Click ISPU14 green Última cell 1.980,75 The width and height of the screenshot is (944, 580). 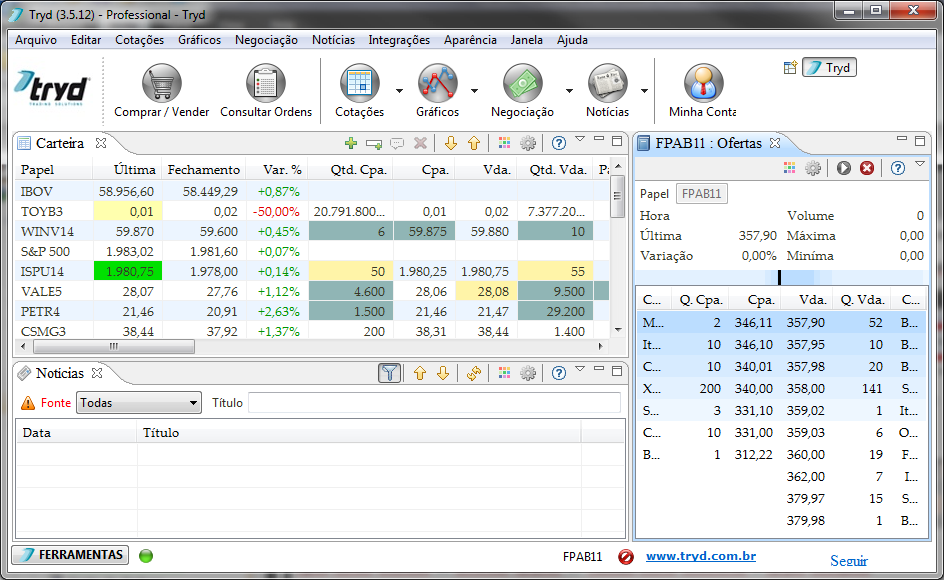pyautogui.click(x=128, y=271)
